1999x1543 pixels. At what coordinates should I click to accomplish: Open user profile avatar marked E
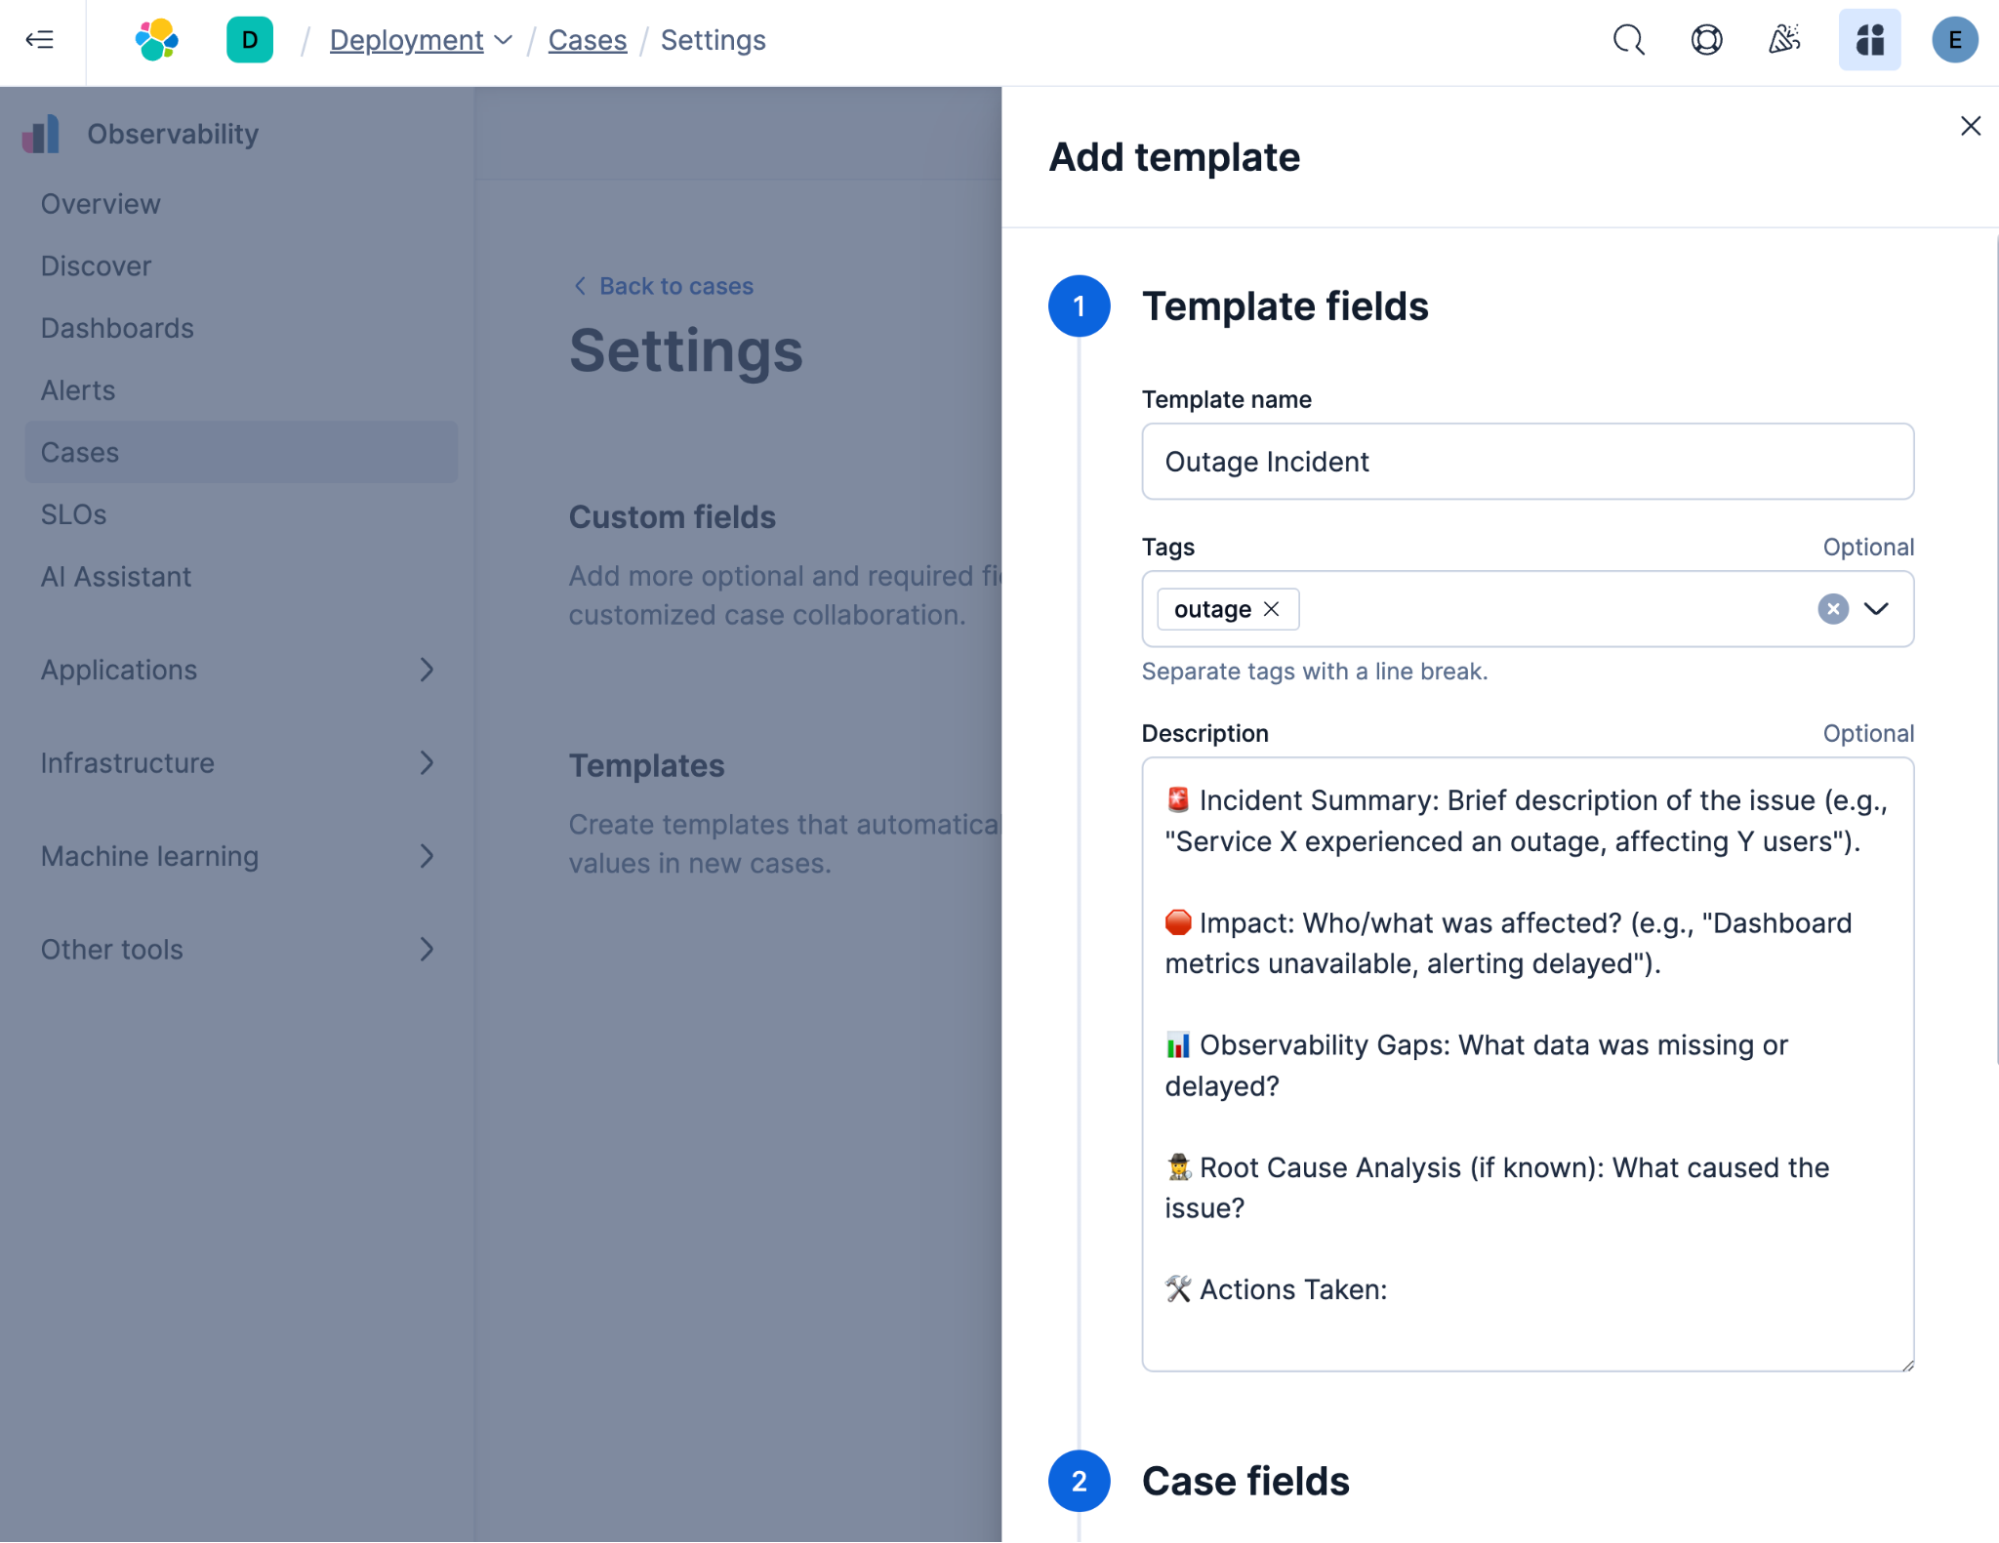coord(1954,41)
